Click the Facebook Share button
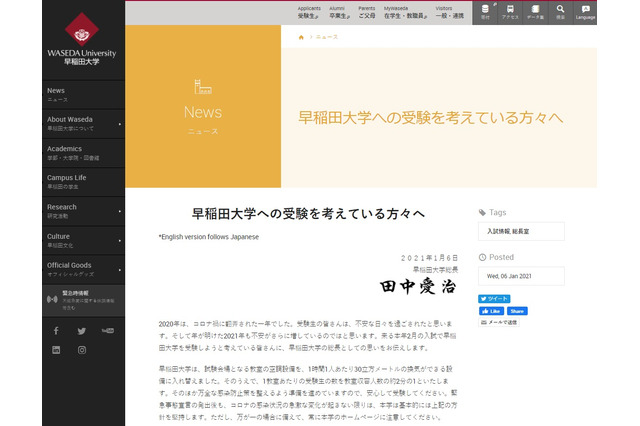This screenshot has height=426, width=640. tap(517, 311)
